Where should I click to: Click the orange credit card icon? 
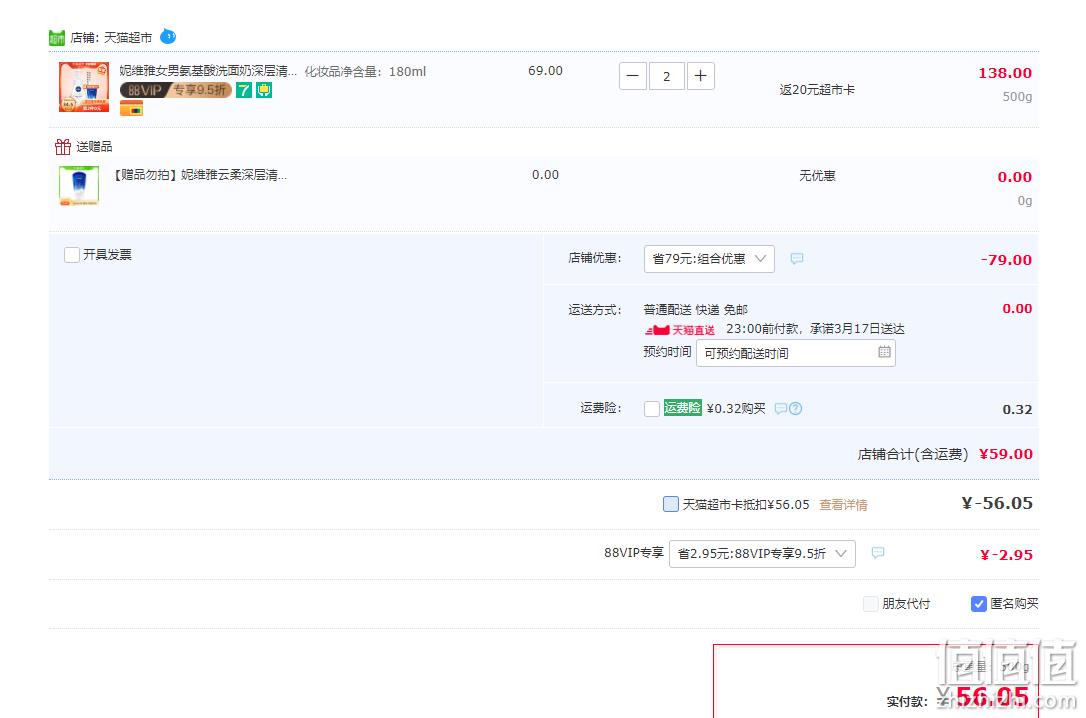click(132, 109)
